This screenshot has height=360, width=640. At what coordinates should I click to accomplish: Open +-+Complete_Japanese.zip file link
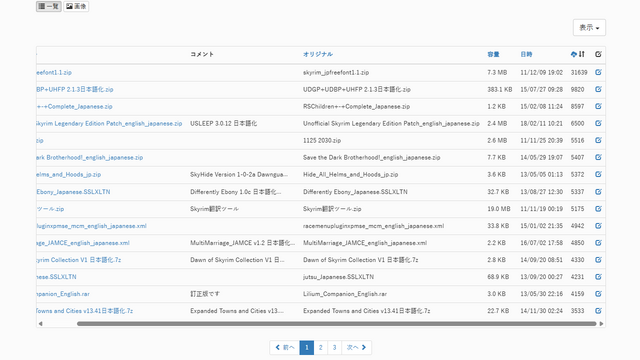point(74,107)
